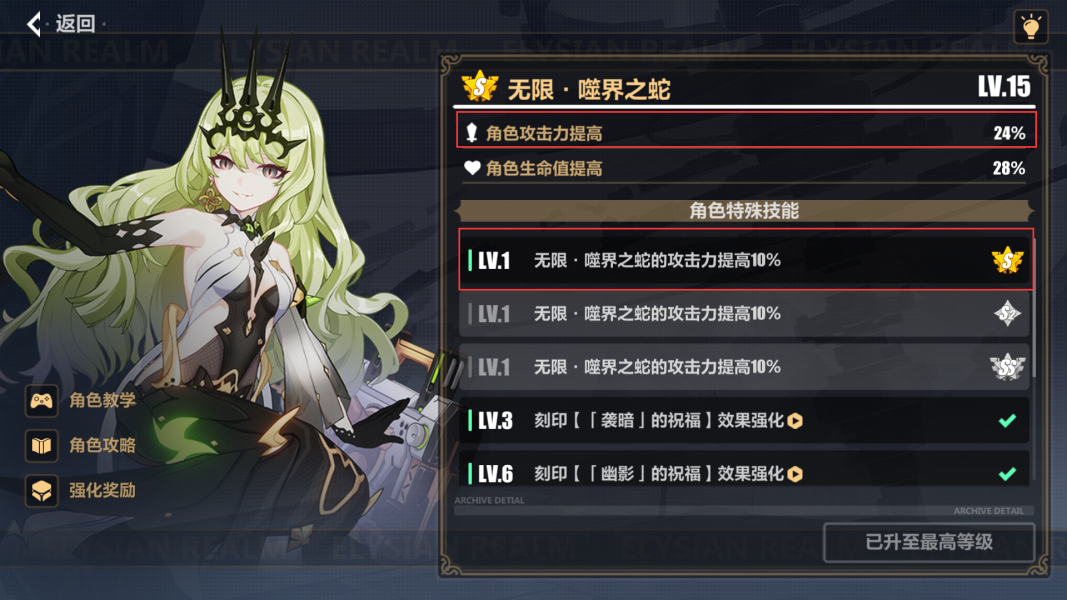Click the book icon for 角色攻略
This screenshot has width=1067, height=600.
pos(42,446)
